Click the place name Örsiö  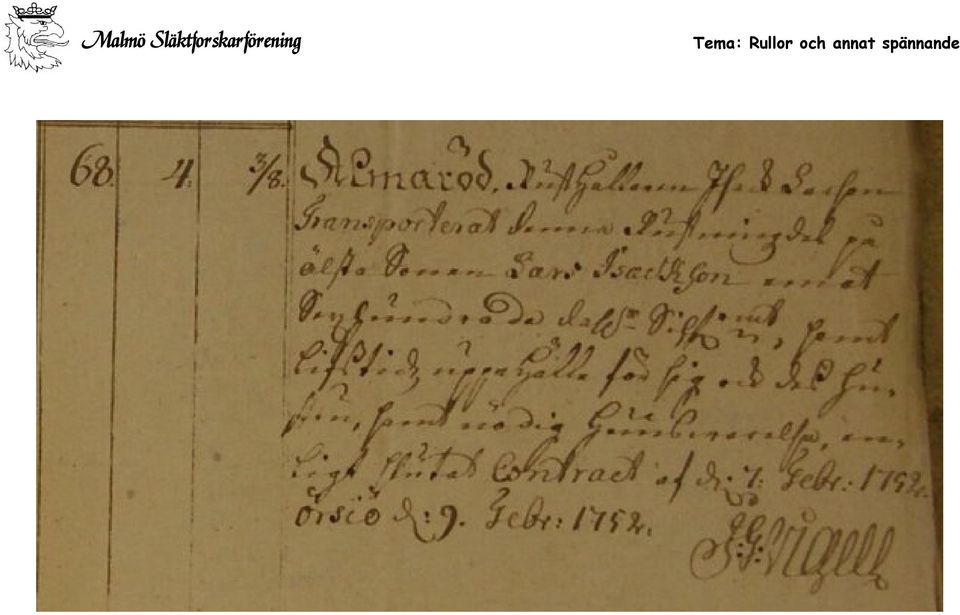click(339, 513)
